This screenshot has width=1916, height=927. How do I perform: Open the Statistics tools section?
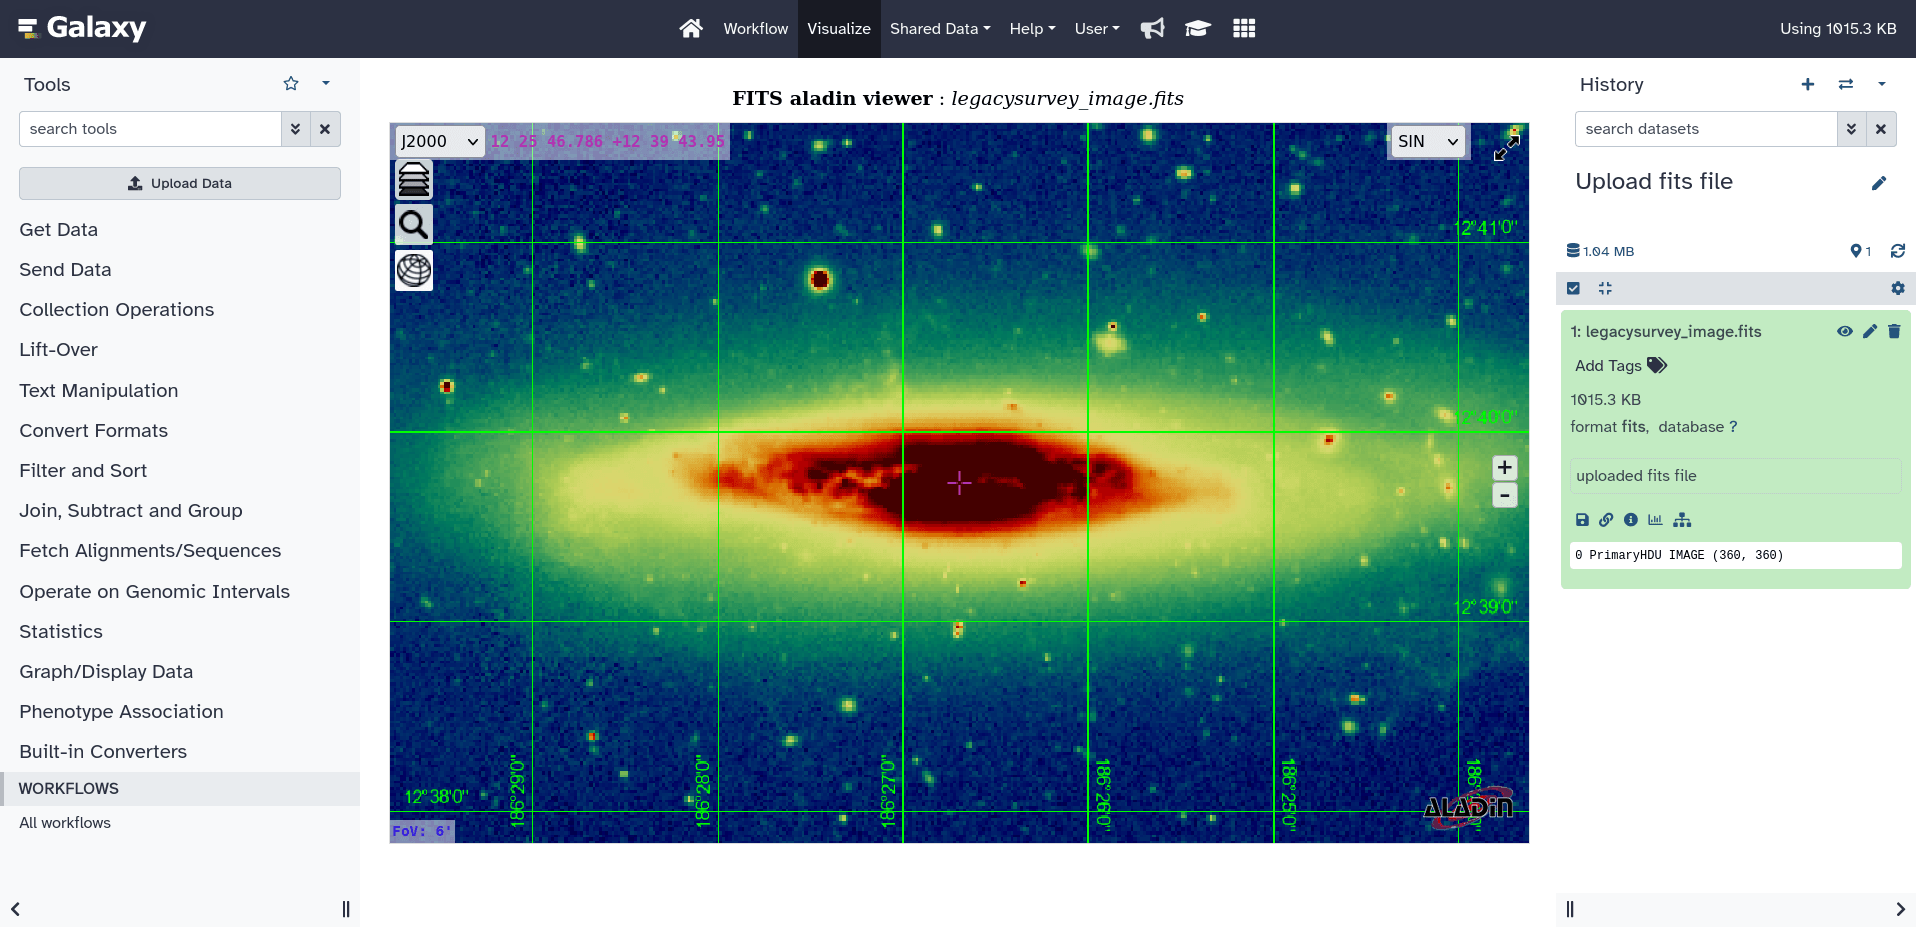61,631
